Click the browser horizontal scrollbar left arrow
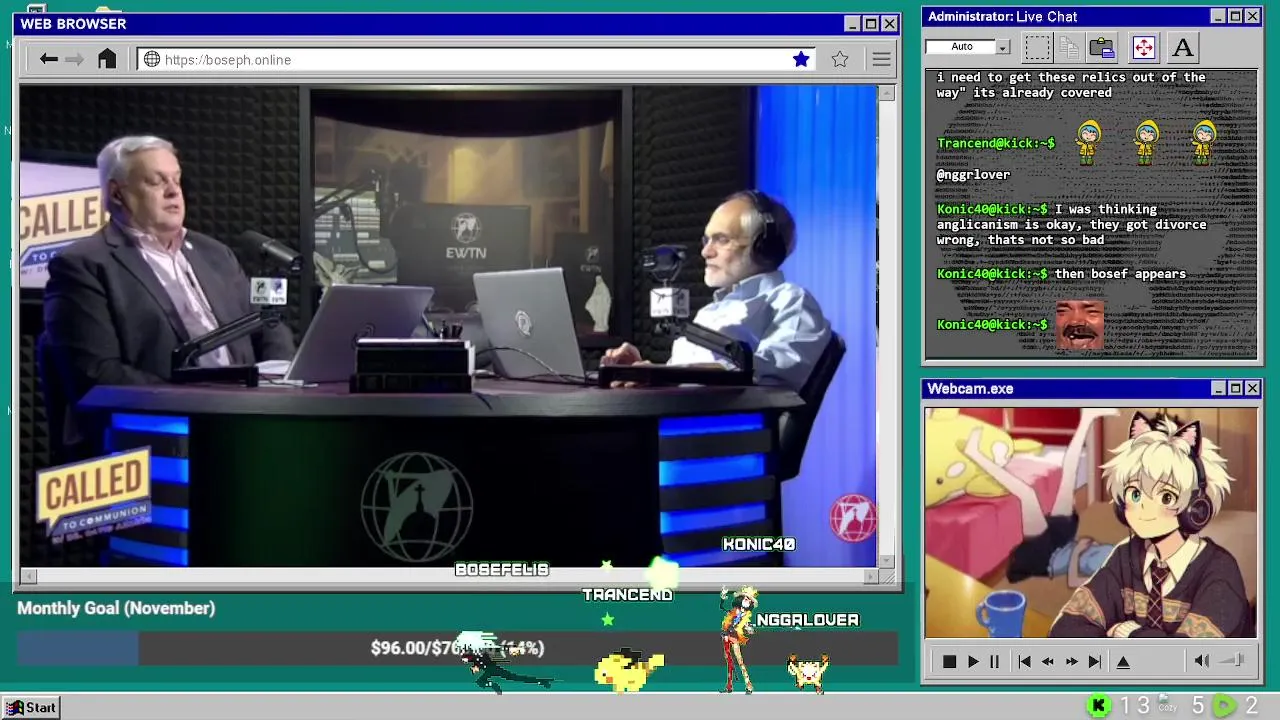Image resolution: width=1280 pixels, height=720 pixels. click(x=28, y=576)
